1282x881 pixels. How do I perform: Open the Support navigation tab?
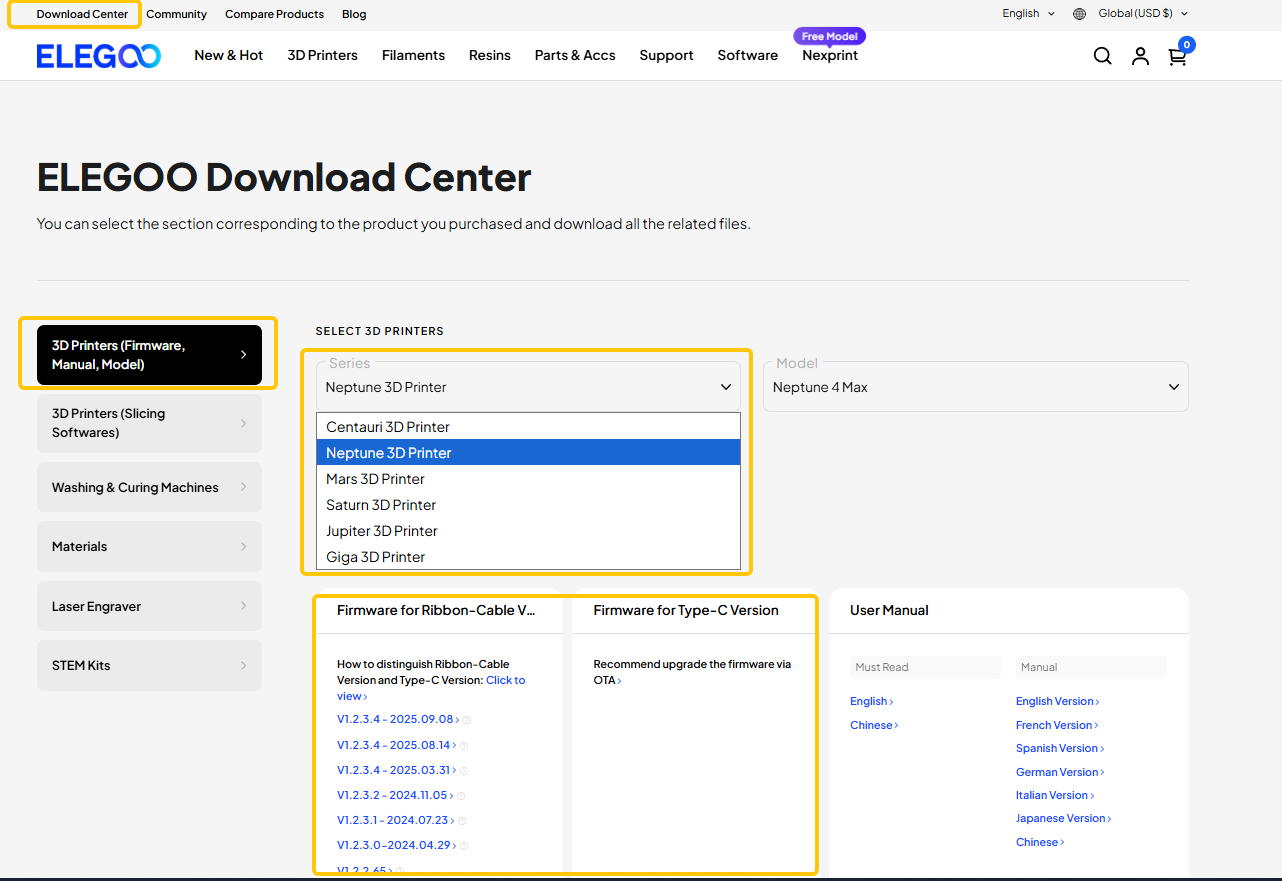click(666, 56)
